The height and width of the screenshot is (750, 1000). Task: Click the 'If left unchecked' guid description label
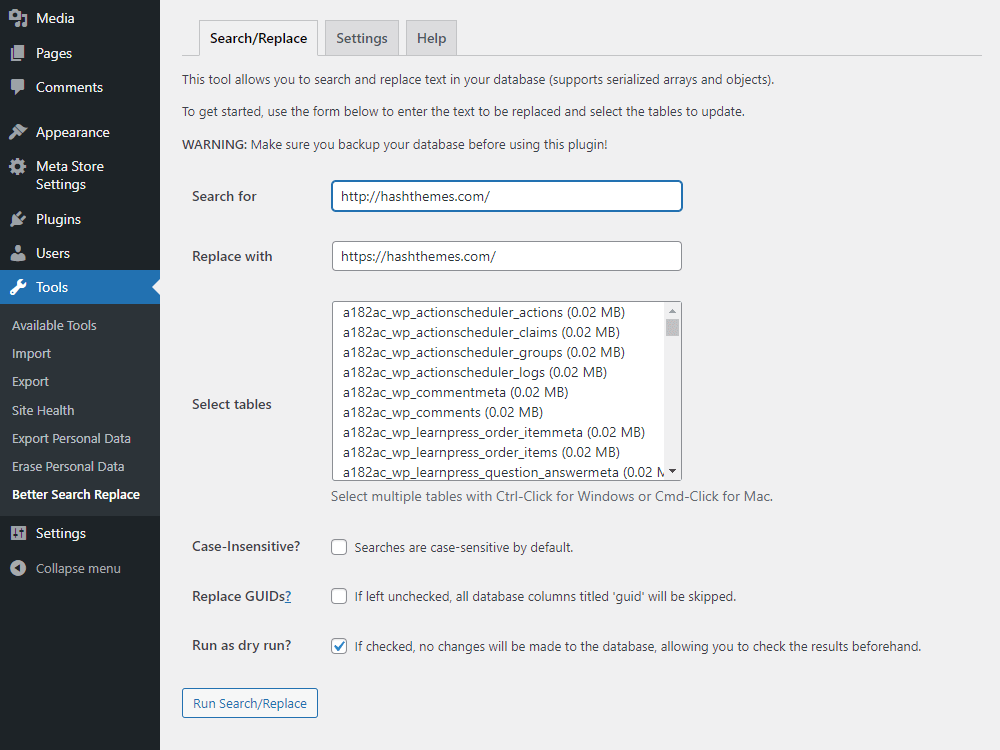(545, 596)
